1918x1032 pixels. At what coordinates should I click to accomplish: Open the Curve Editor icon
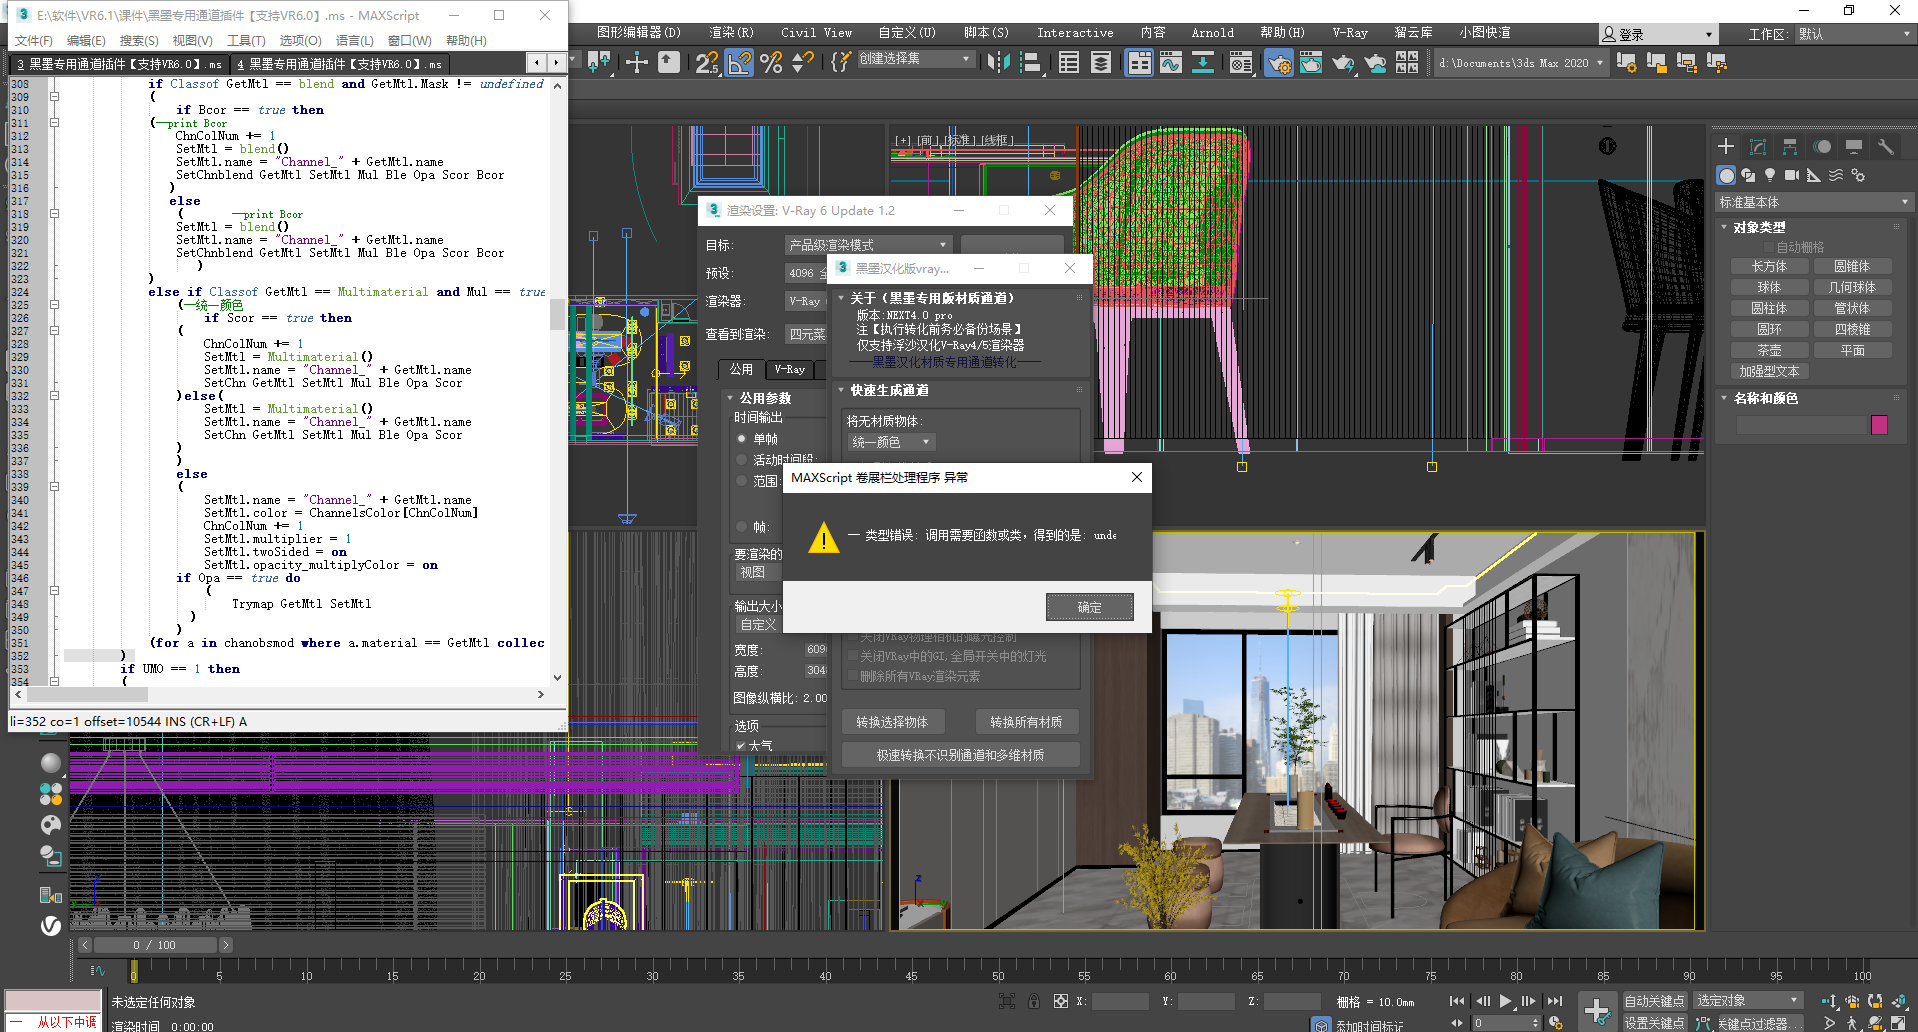[x=1170, y=64]
